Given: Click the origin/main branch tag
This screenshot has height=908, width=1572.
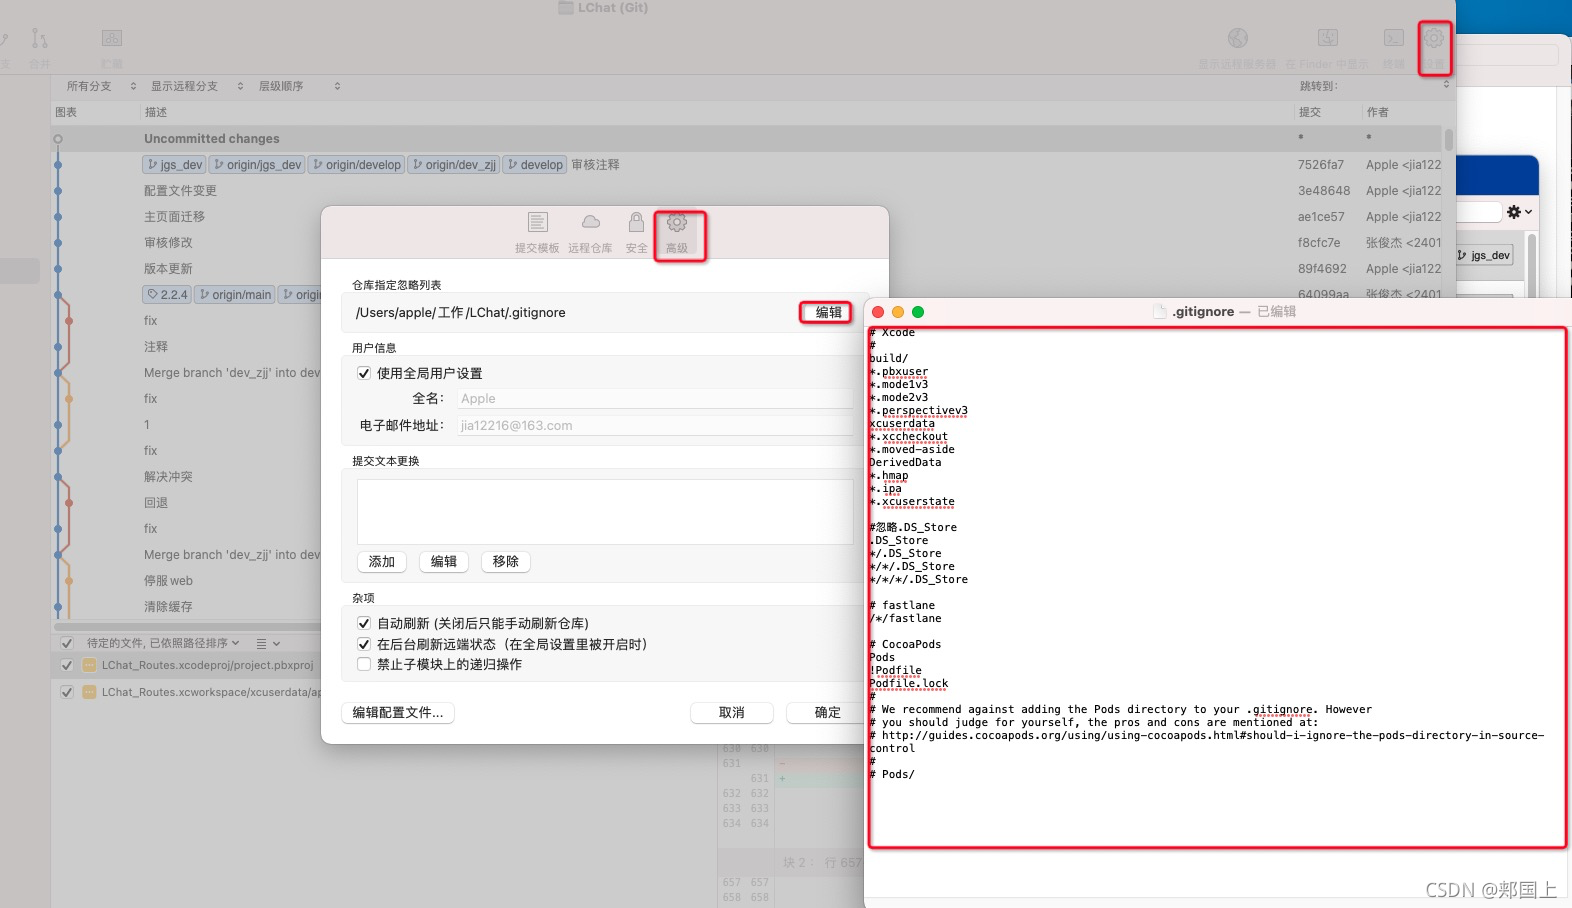Looking at the screenshot, I should click(x=235, y=295).
